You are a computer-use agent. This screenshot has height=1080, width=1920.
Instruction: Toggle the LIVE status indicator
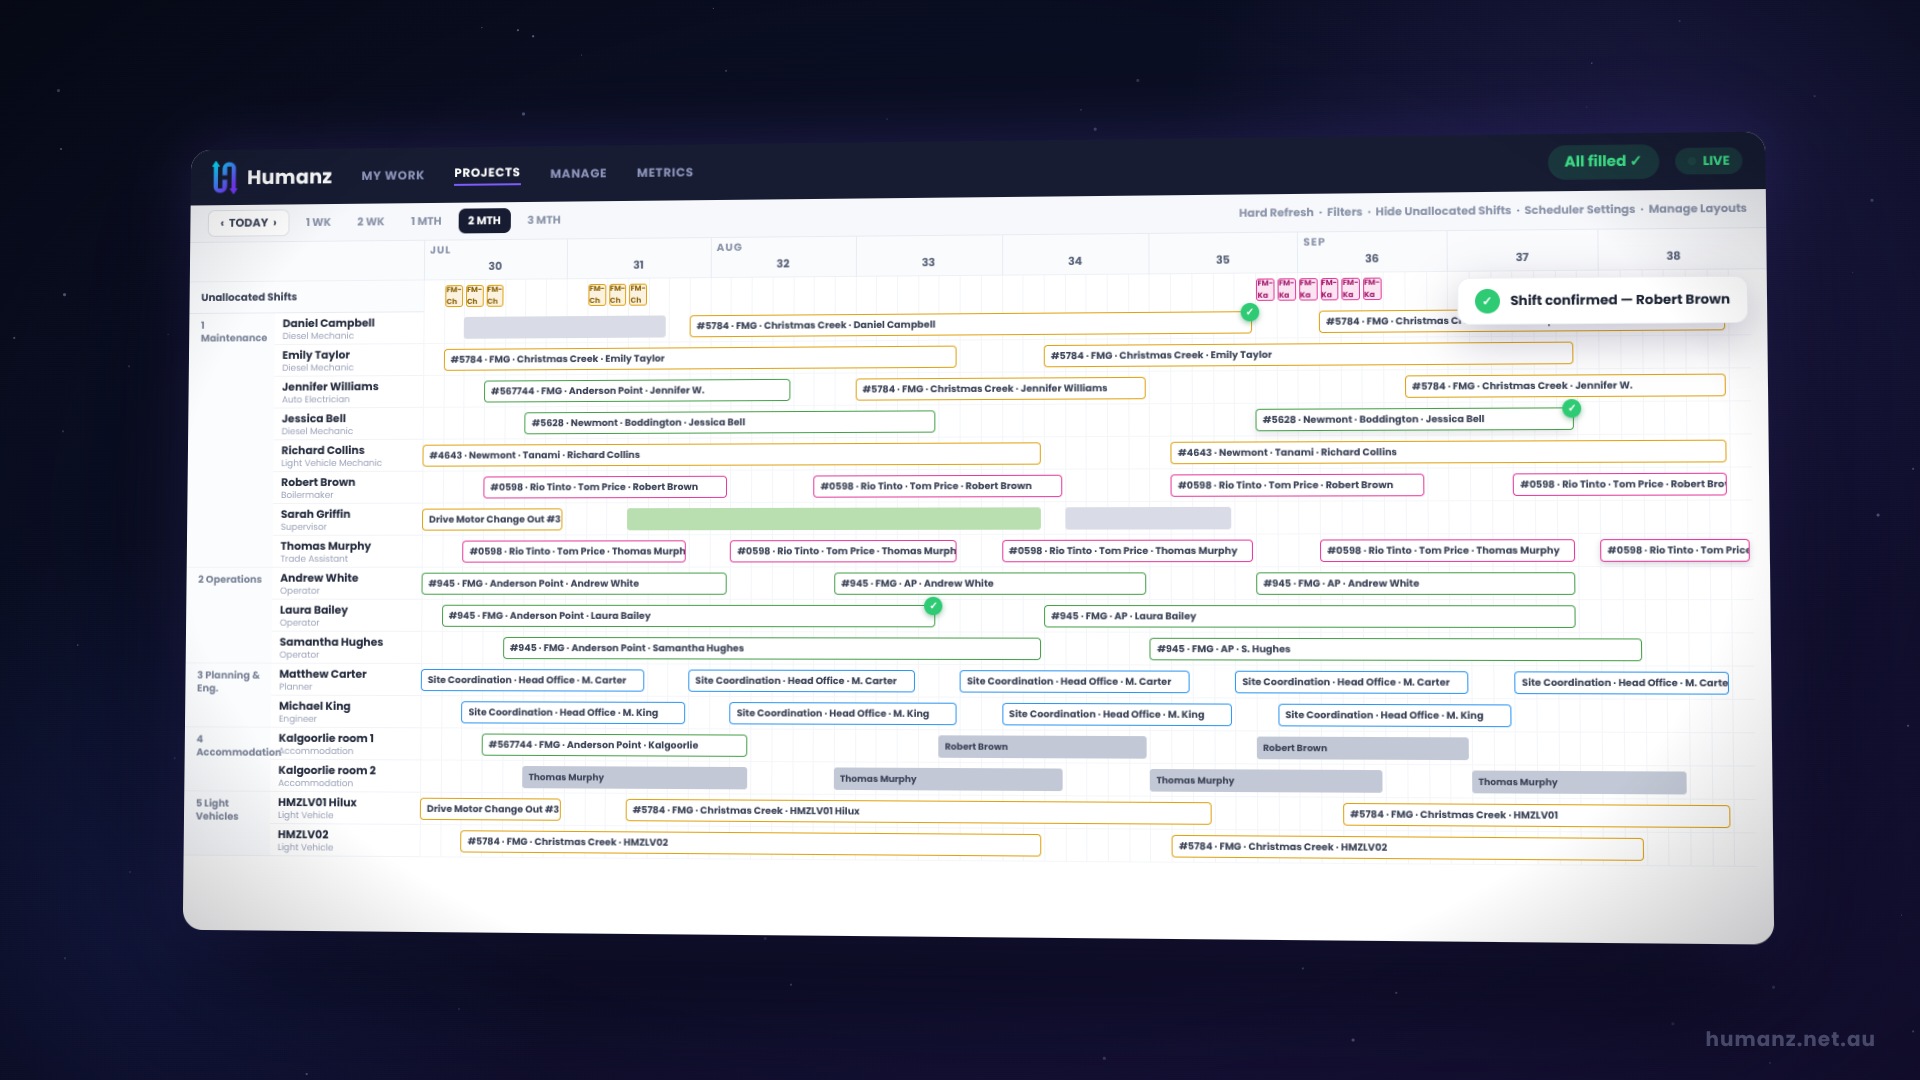1708,161
